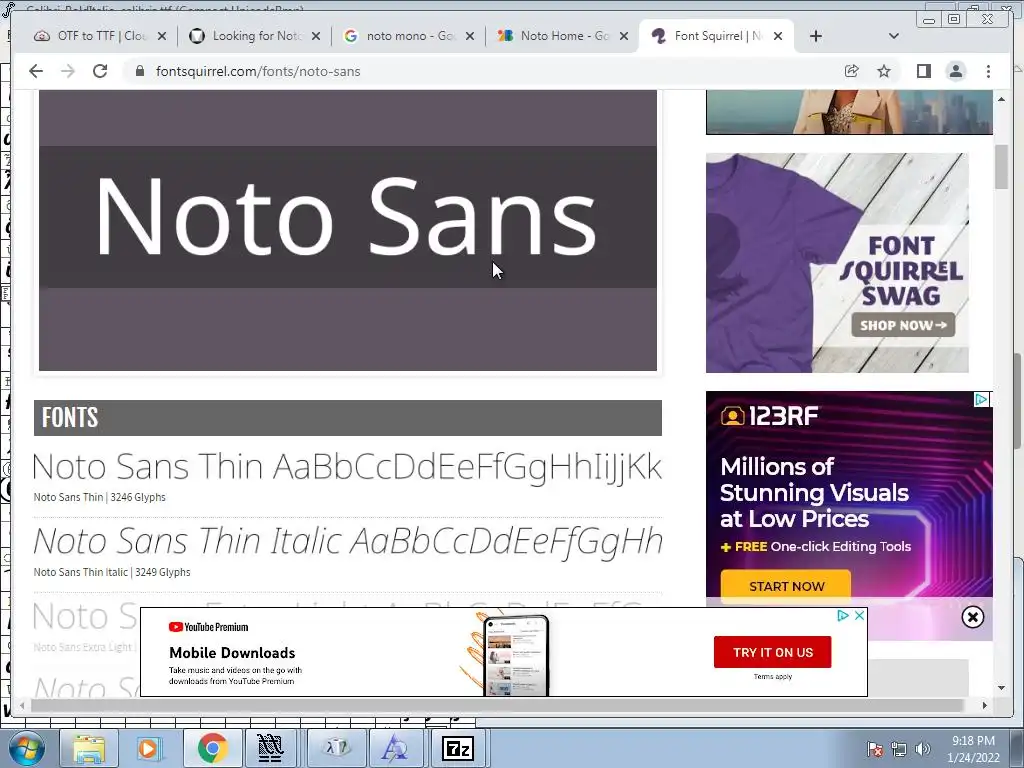Image resolution: width=1024 pixels, height=768 pixels.
Task: Click the volume speaker tray icon
Action: 923,749
